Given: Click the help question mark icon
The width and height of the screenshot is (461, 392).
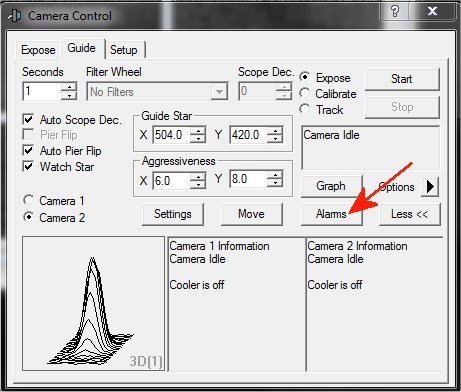Looking at the screenshot, I should pos(395,11).
